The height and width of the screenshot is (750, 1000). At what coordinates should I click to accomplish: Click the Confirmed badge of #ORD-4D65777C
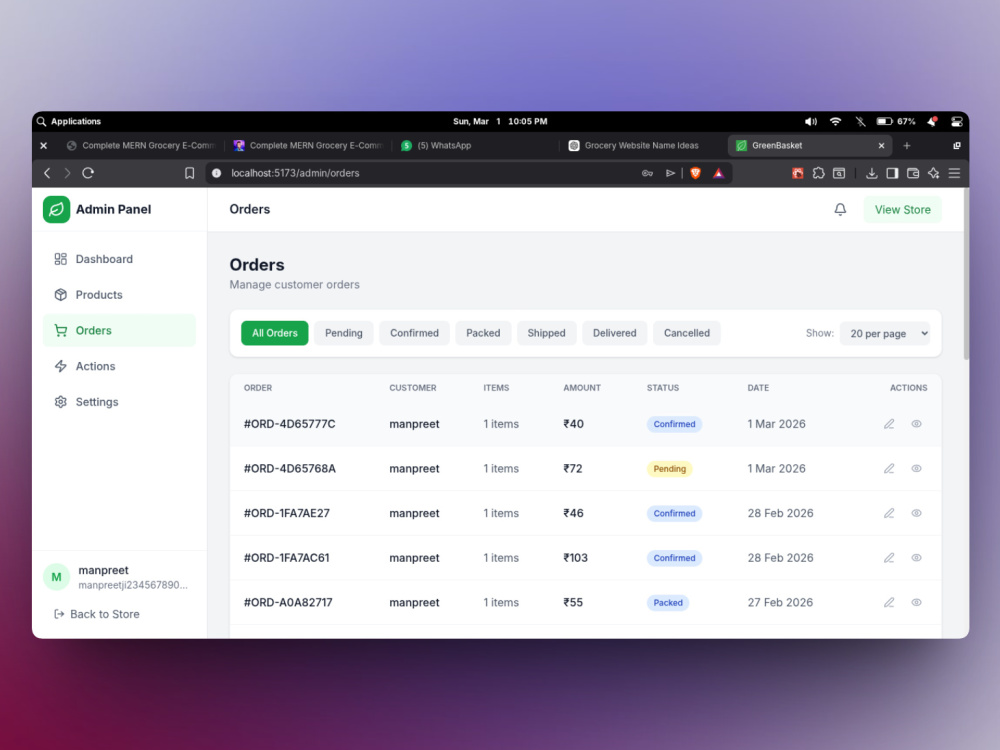tap(674, 424)
